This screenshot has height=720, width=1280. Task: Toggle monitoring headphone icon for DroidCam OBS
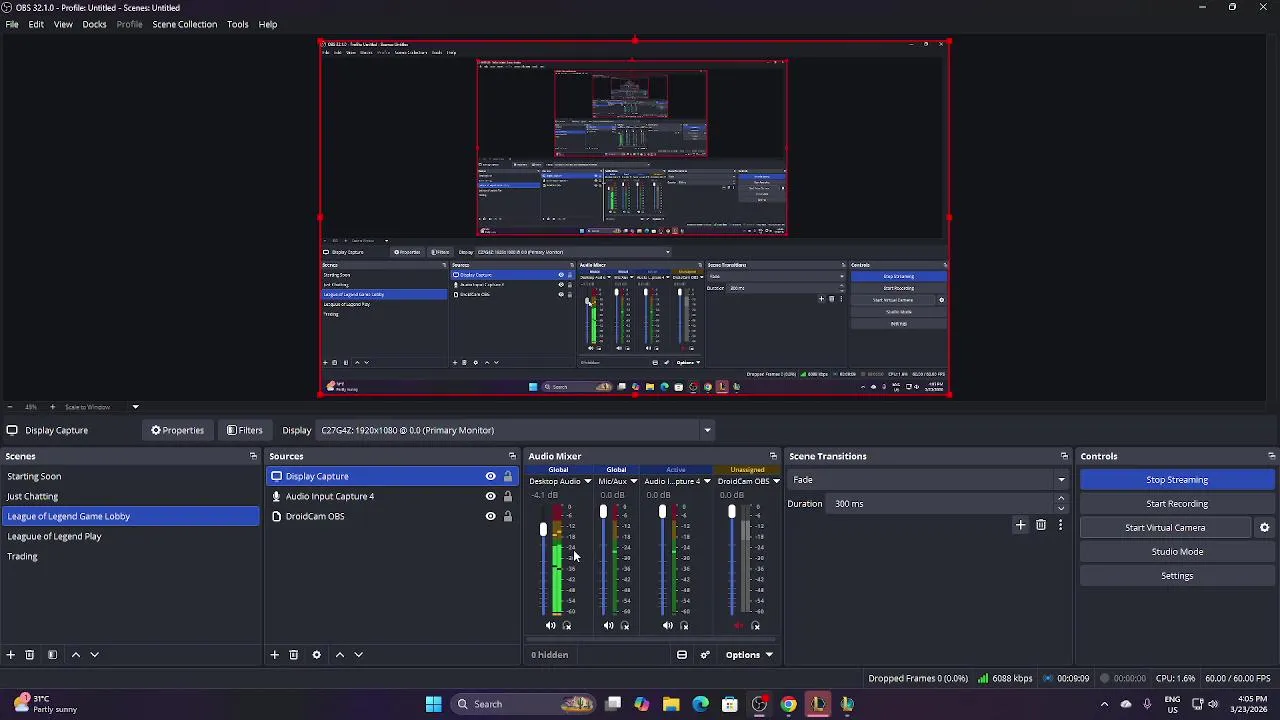click(755, 626)
